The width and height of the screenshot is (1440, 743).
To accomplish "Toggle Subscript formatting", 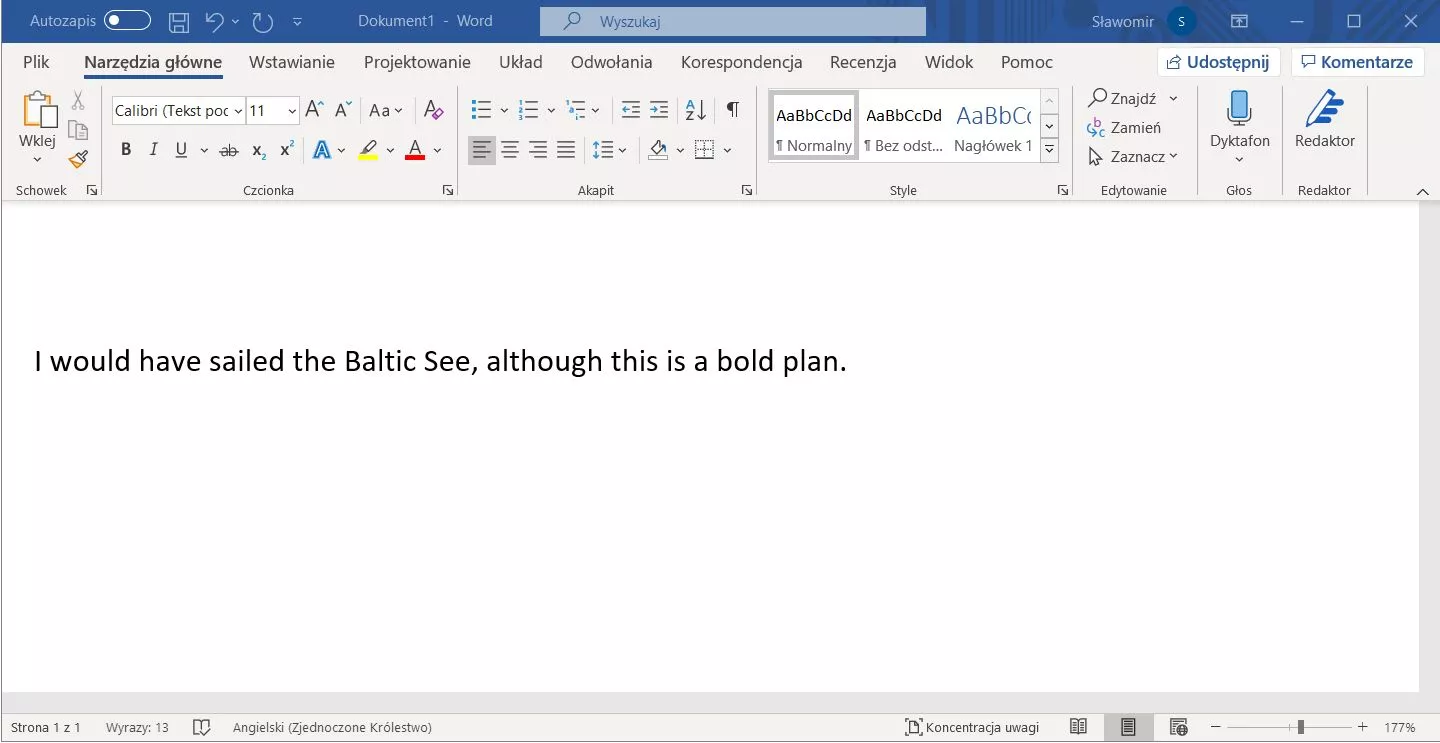I will 259,151.
